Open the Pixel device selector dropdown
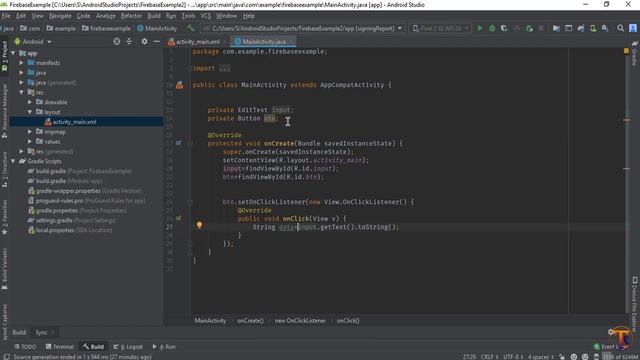The height and width of the screenshot is (360, 640). (x=440, y=28)
